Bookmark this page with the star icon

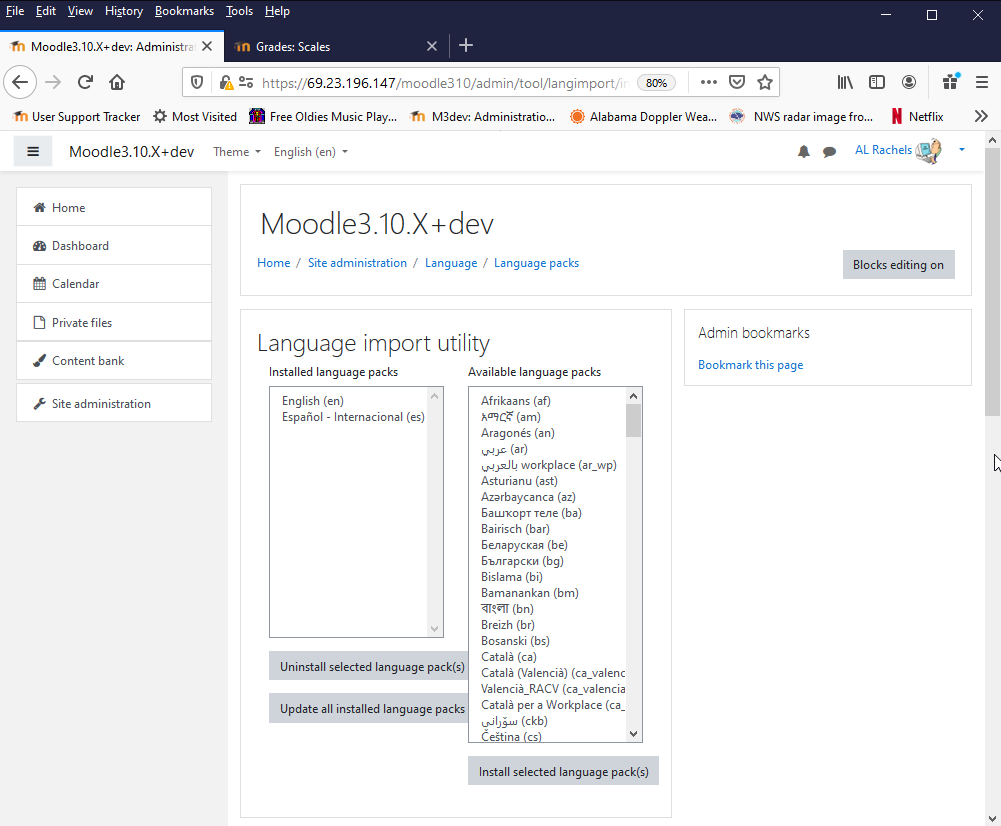point(765,82)
